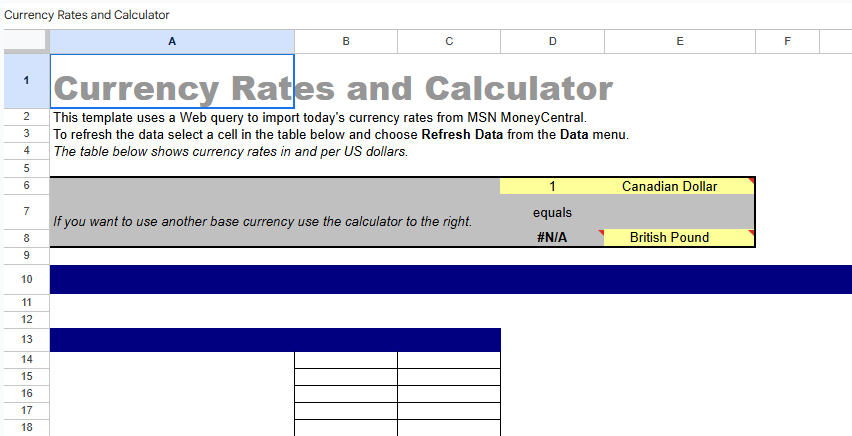
Task: Select the British Pound currency cell
Action: pos(679,238)
